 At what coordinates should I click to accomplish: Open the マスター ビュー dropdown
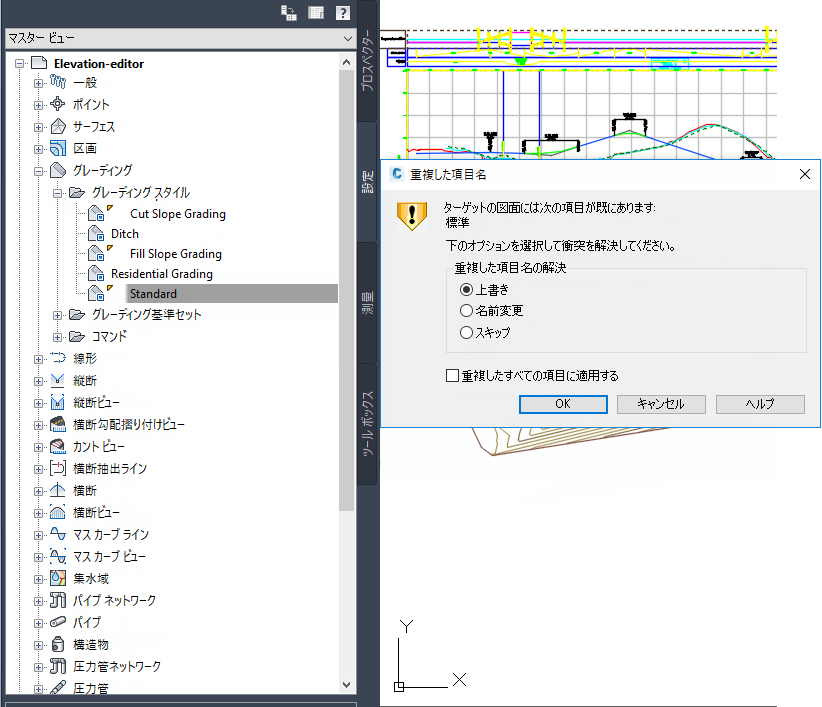tap(348, 37)
